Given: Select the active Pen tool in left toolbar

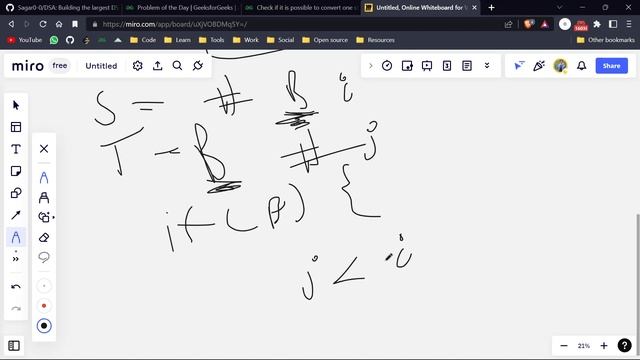Looking at the screenshot, I should pos(16,237).
